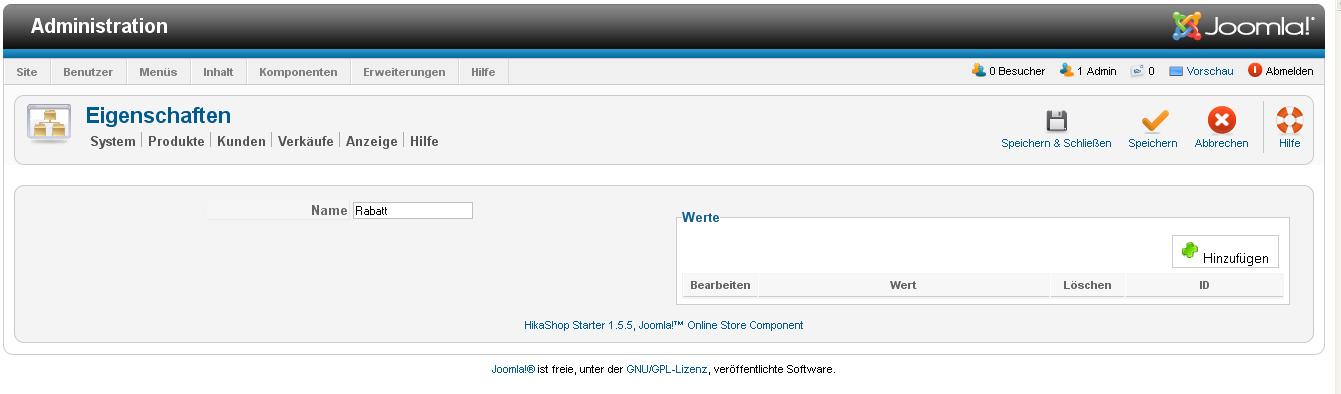Click the Vorschau monitor icon
Screen dimensions: 1341x394
pyautogui.click(x=1176, y=72)
